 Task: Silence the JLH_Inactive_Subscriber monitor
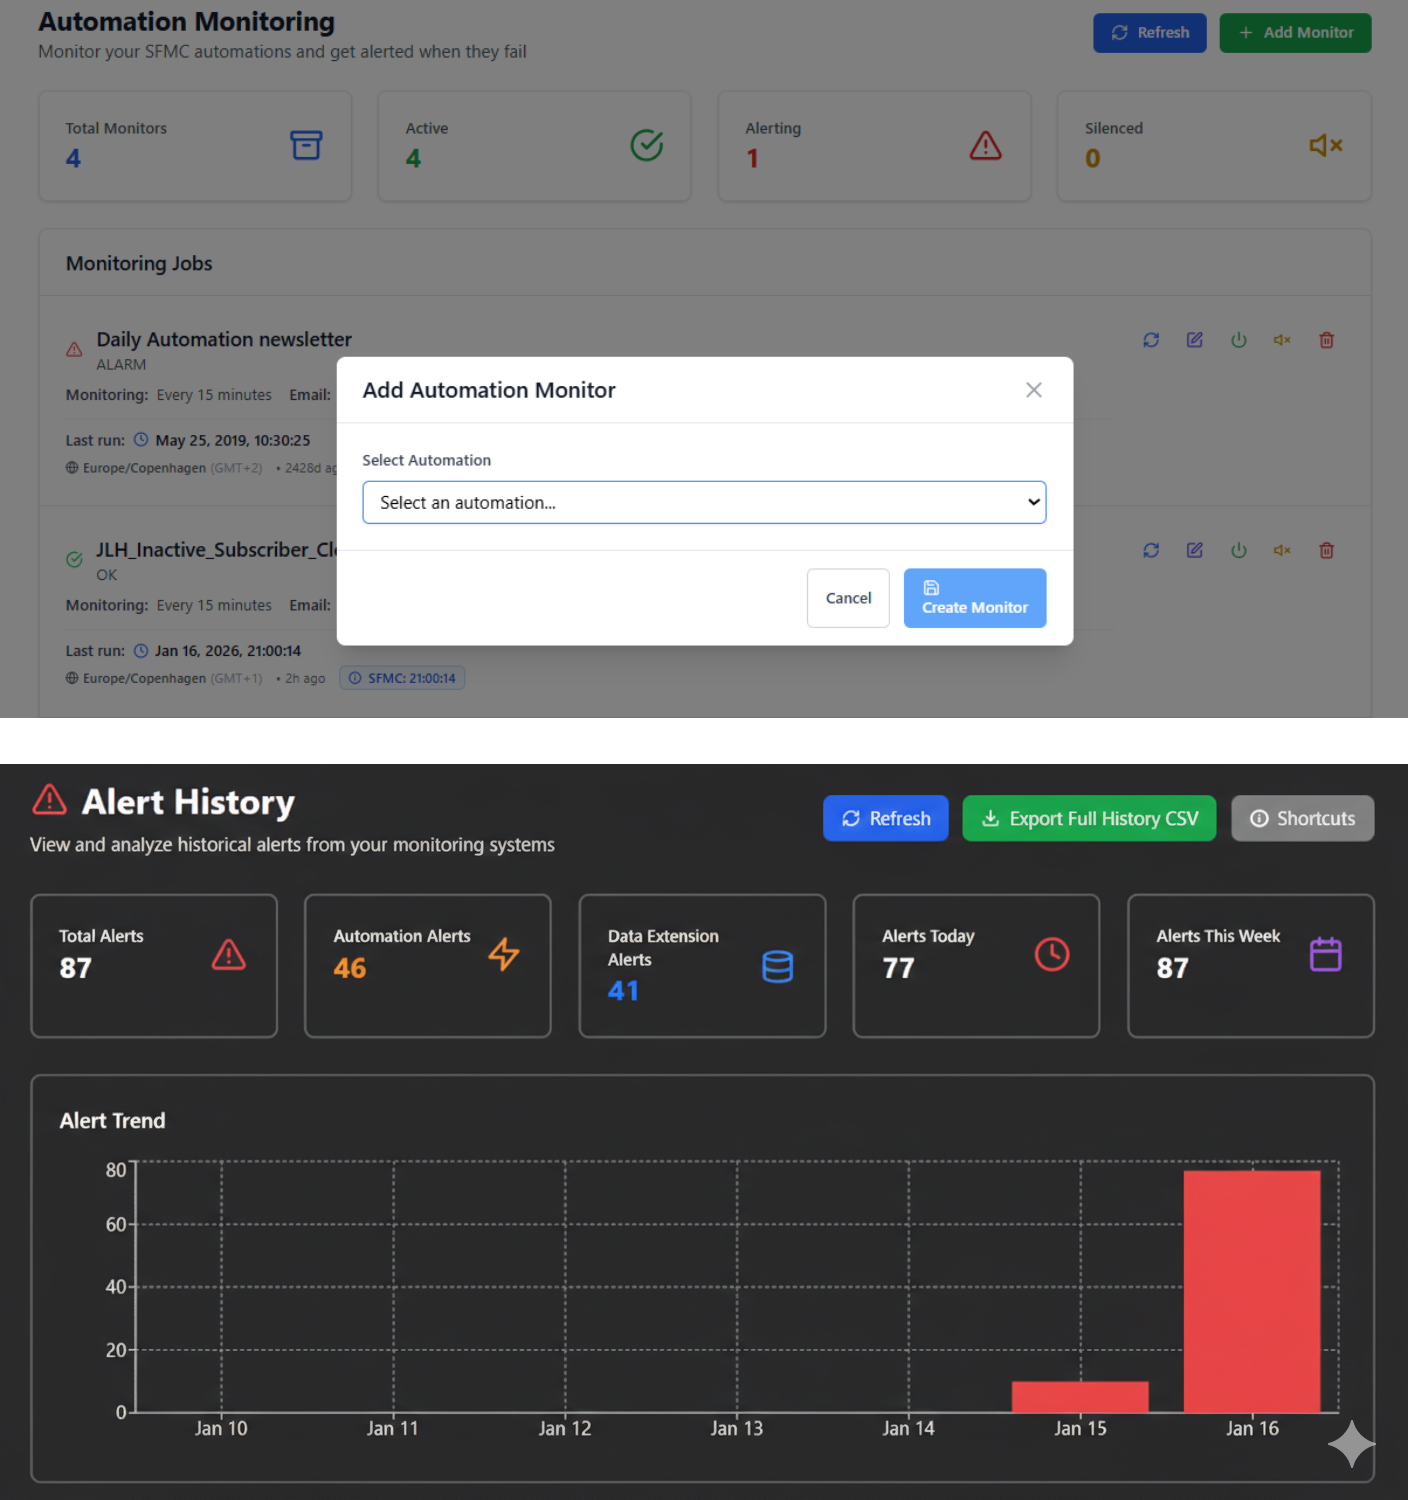pyautogui.click(x=1282, y=550)
